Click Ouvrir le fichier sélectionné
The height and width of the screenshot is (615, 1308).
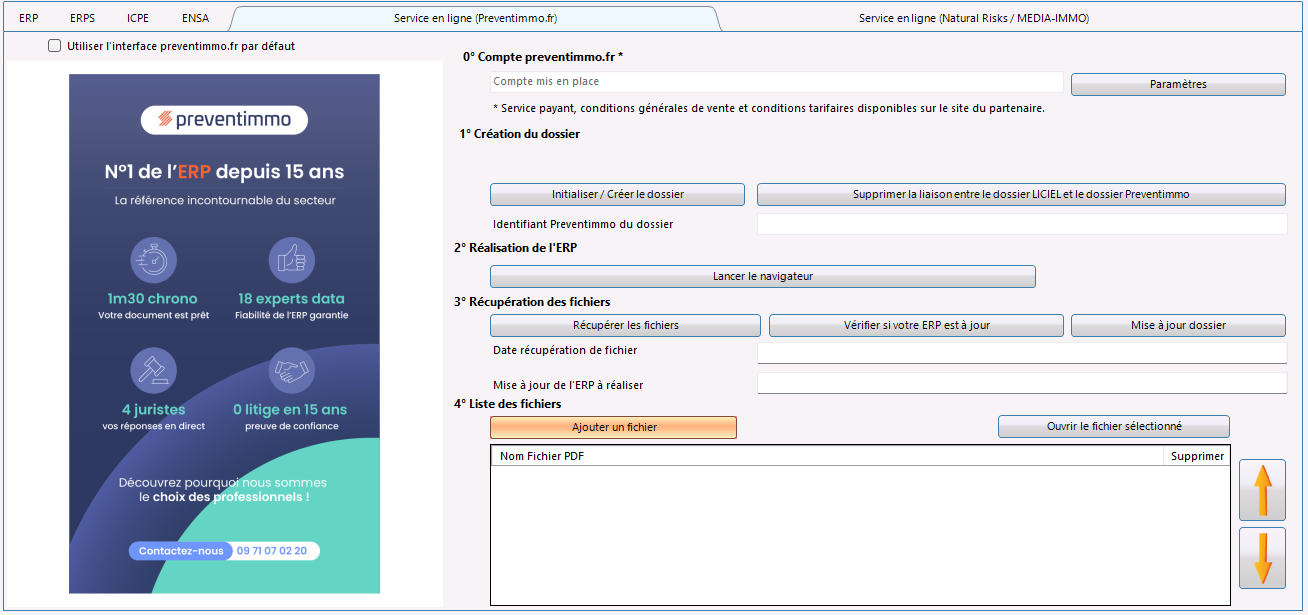point(1114,426)
